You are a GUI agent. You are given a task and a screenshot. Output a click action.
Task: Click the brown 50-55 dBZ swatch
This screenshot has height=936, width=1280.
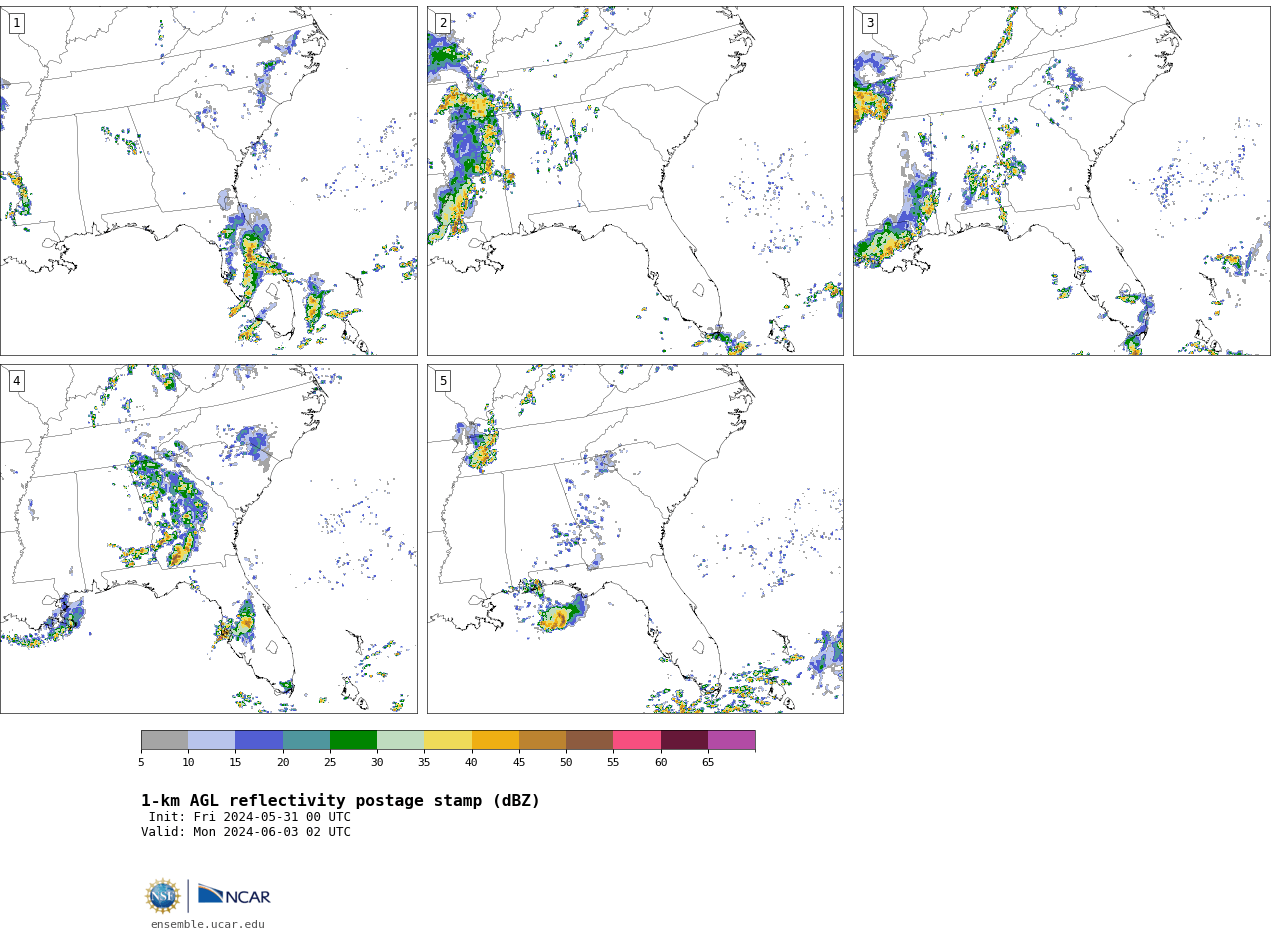589,740
